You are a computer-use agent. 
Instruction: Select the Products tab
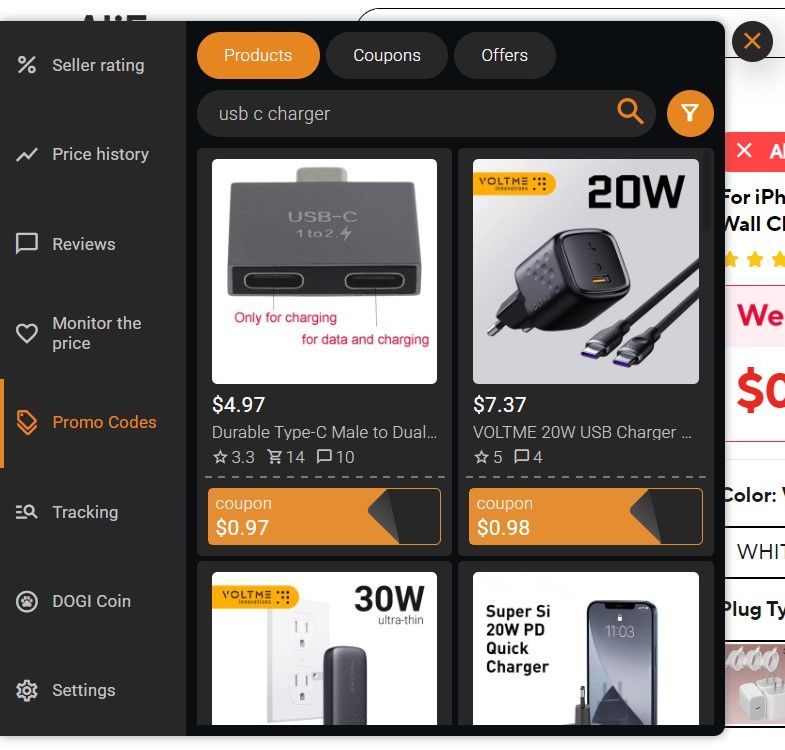click(x=258, y=55)
